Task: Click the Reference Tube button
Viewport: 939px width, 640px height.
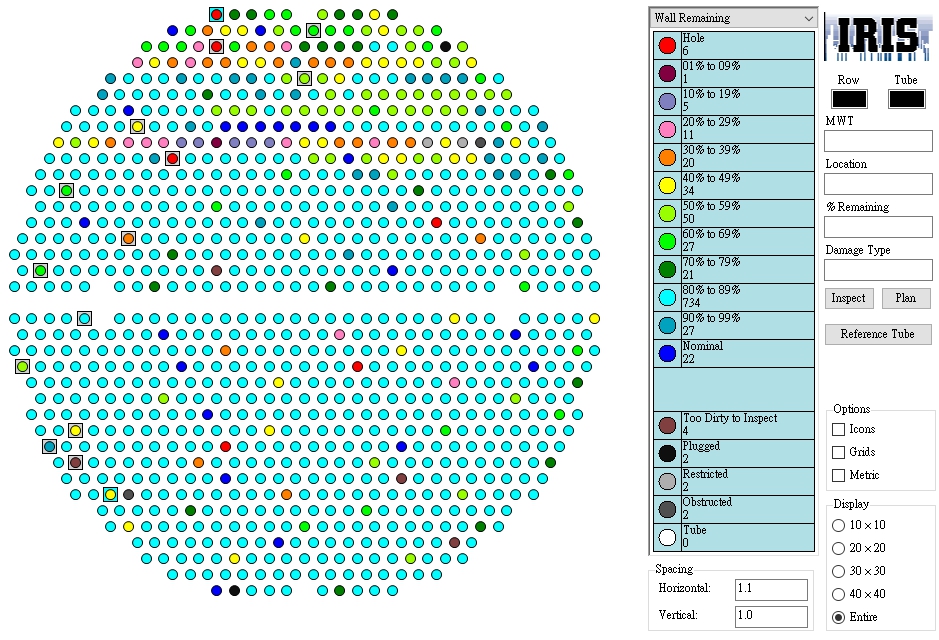Action: pos(878,334)
